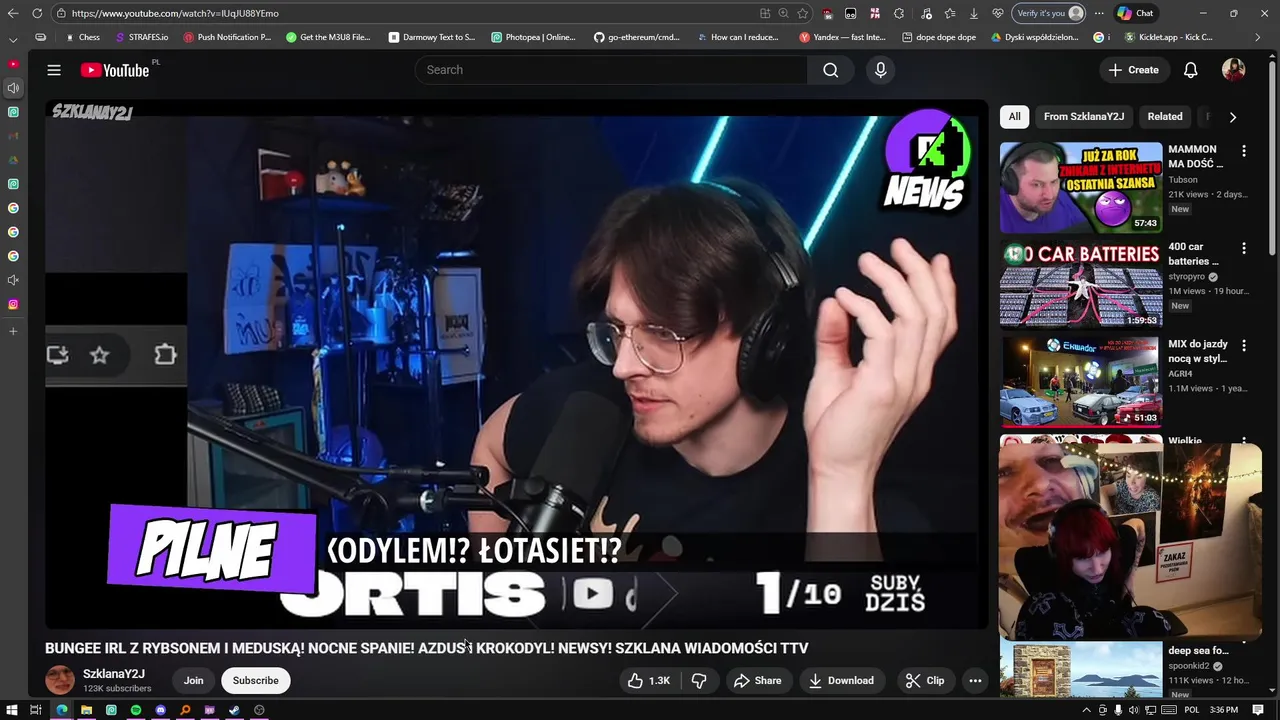Viewport: 1280px width, 720px height.
Task: Clip this video
Action: tap(925, 681)
